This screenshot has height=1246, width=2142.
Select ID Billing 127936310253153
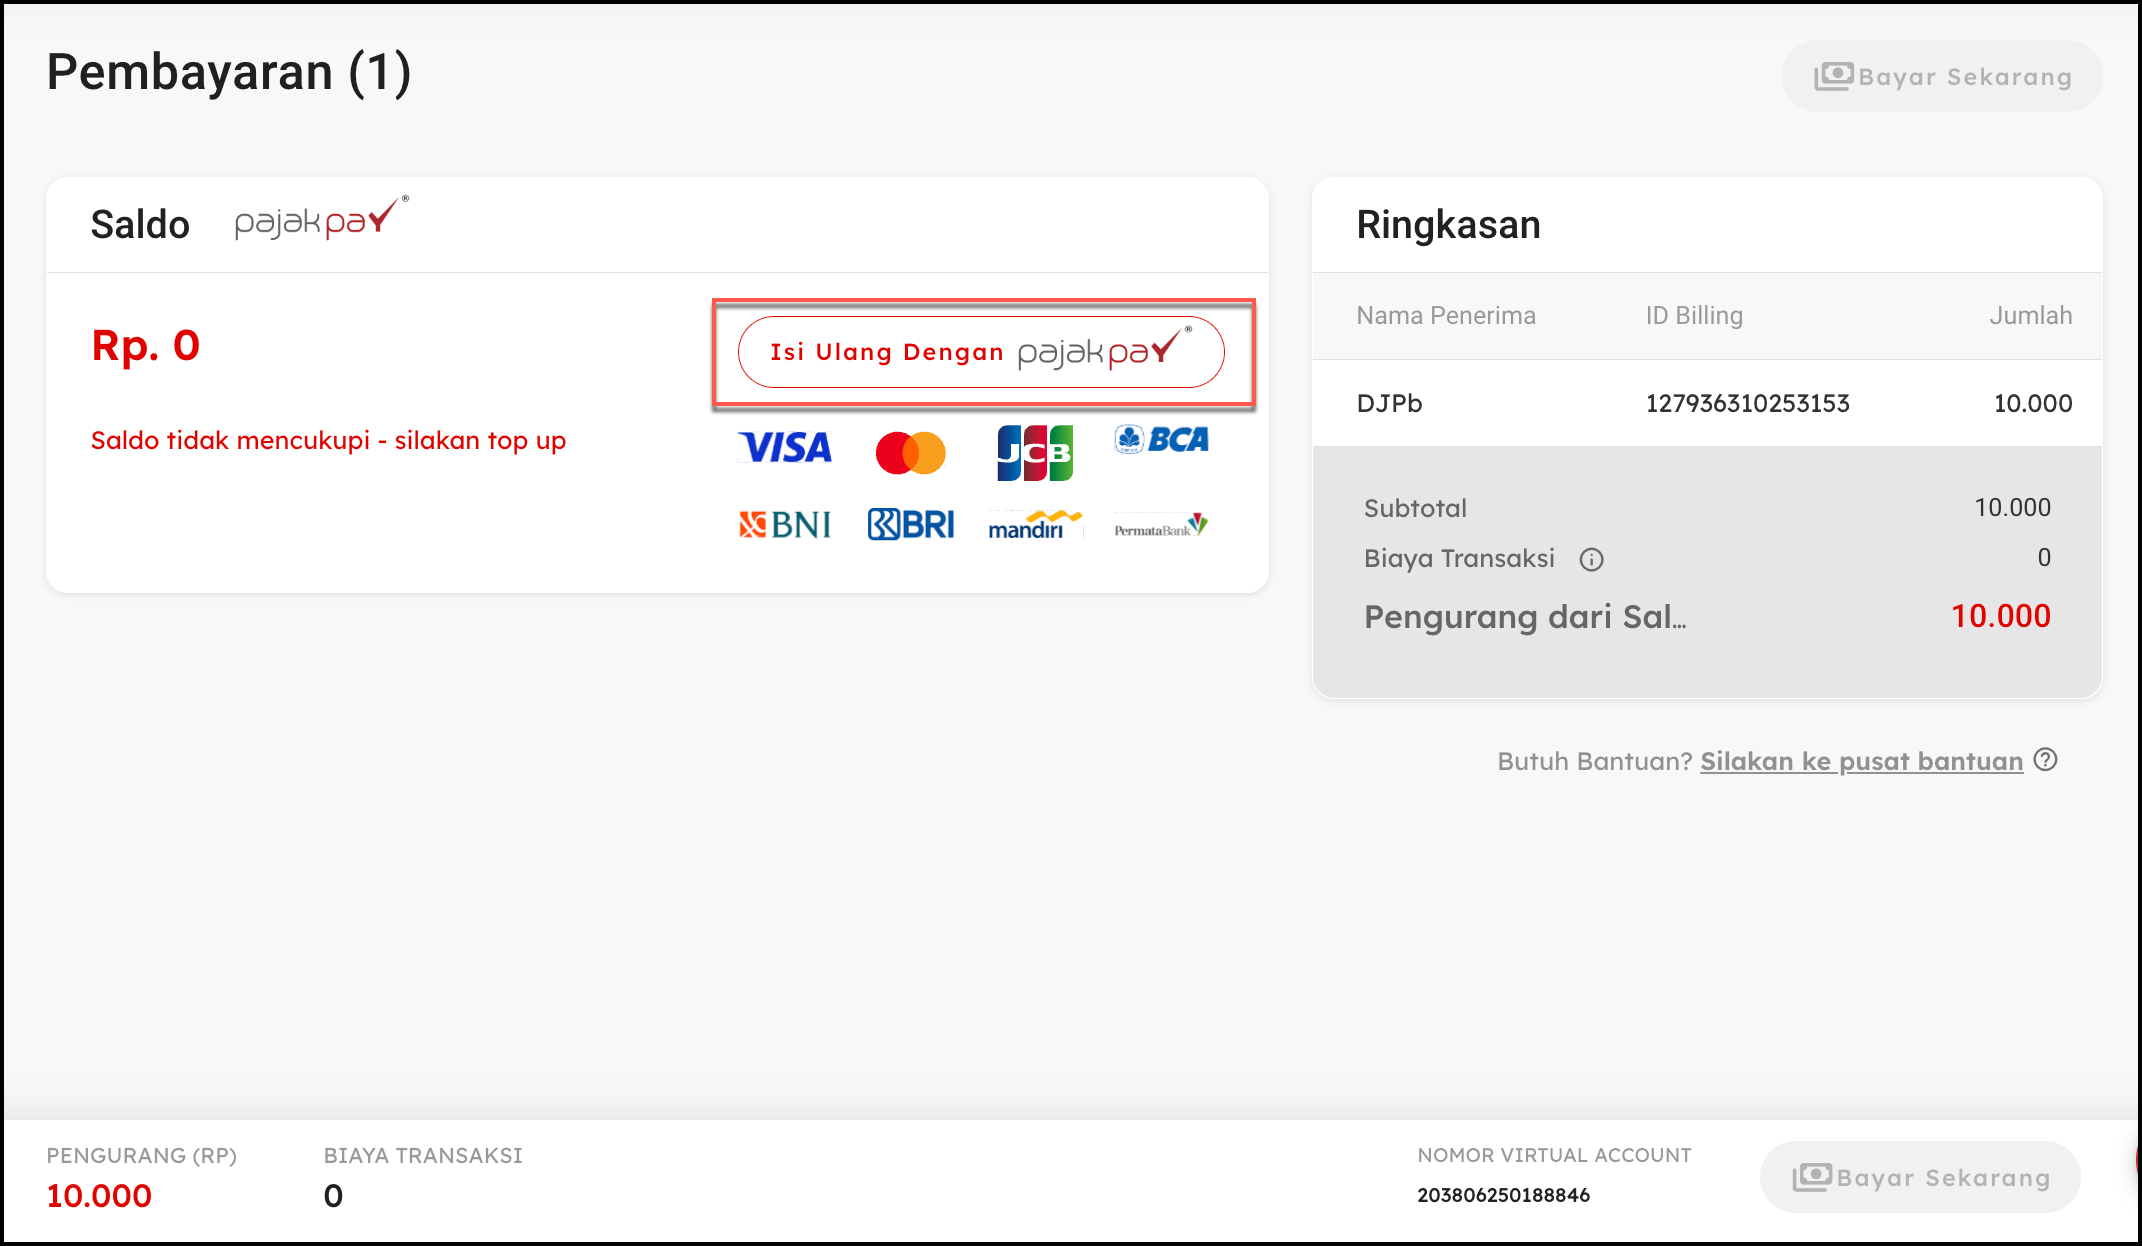[x=1747, y=403]
